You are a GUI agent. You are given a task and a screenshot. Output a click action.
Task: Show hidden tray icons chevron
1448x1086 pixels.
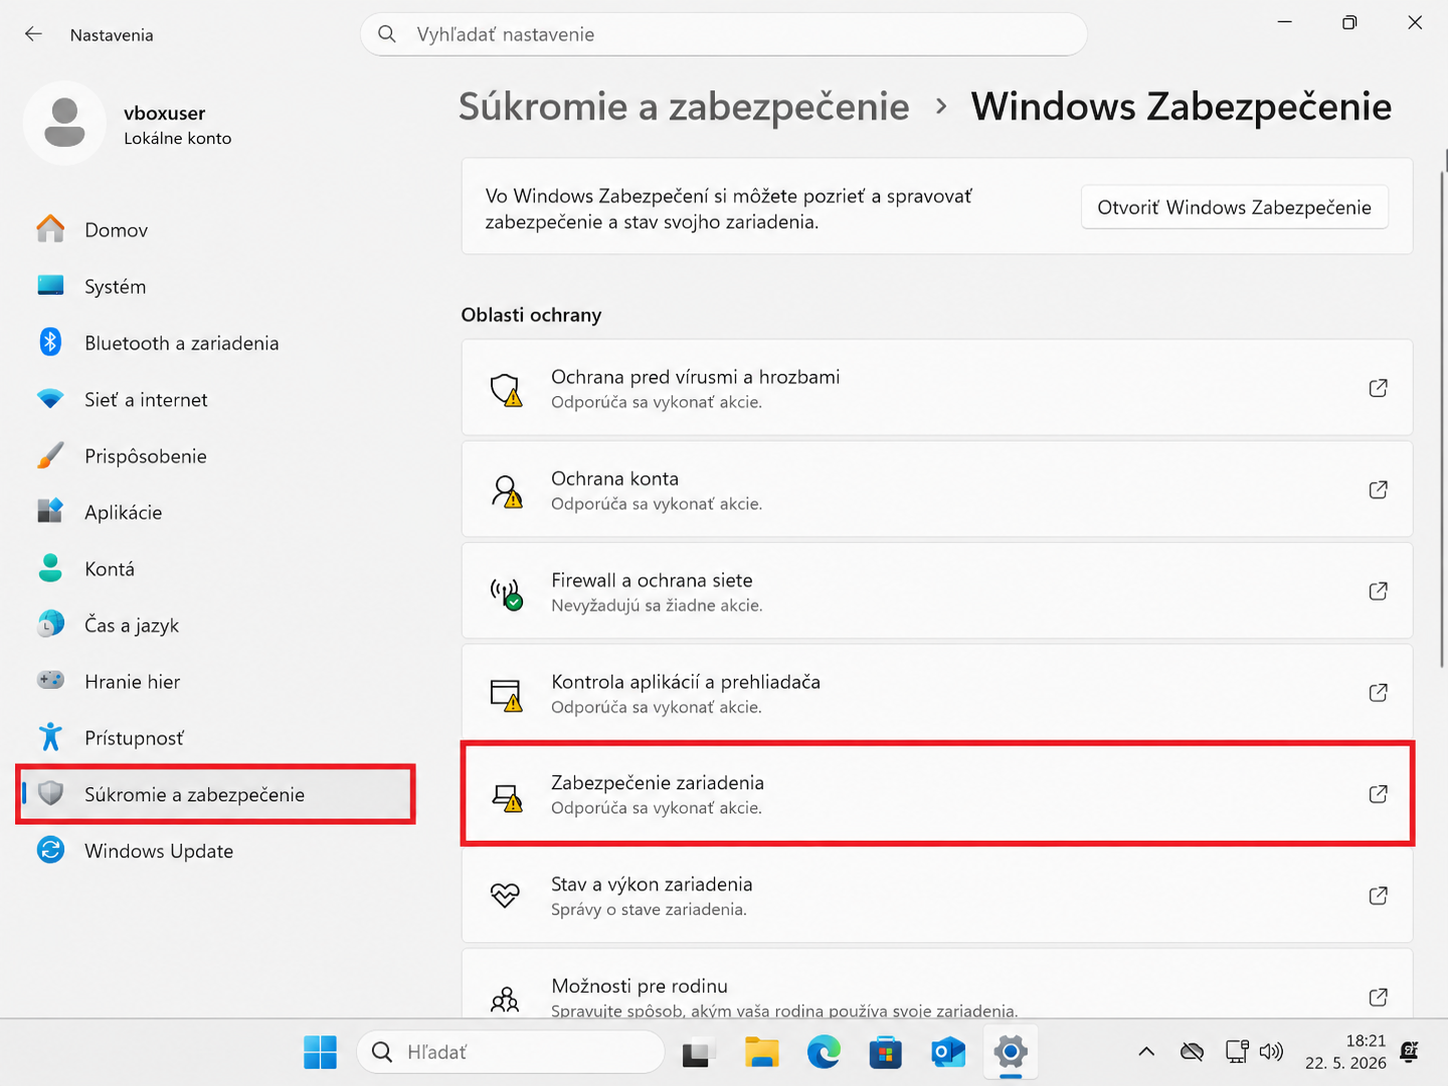click(1147, 1051)
